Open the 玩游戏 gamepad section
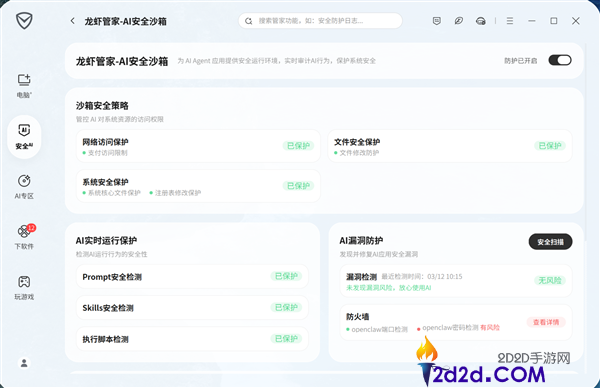 (x=24, y=287)
